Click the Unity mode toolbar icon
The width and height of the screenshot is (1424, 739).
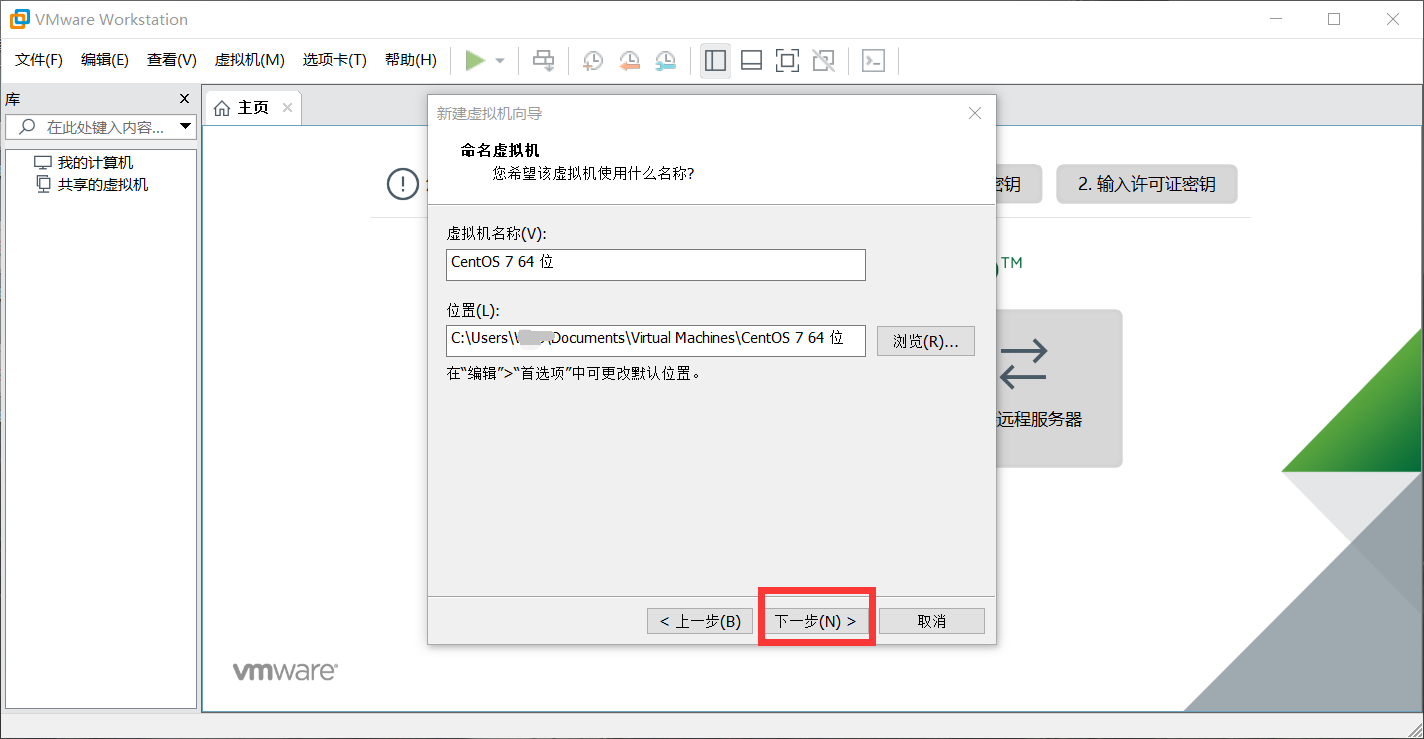823,61
